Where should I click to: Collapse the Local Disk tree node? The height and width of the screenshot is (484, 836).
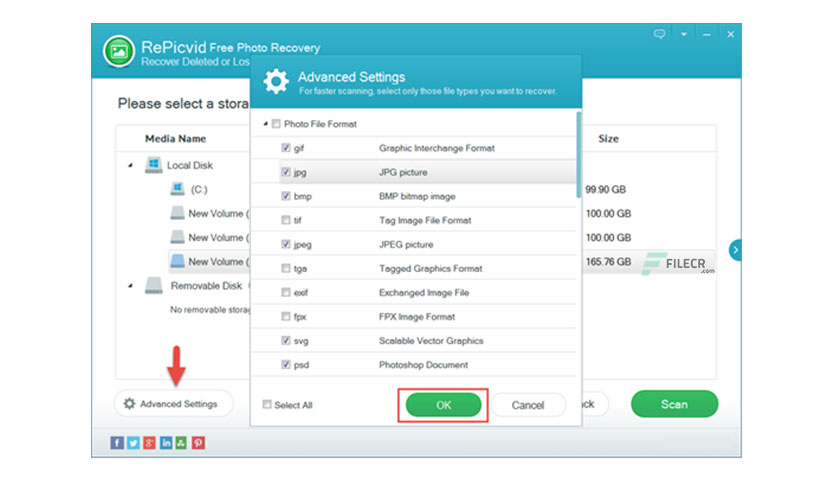pos(130,165)
